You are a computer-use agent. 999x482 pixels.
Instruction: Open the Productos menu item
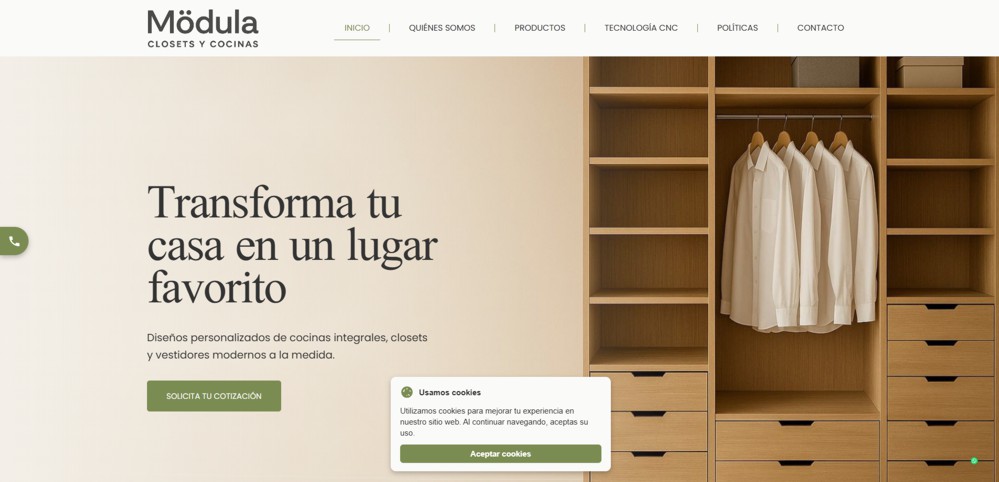click(x=540, y=28)
